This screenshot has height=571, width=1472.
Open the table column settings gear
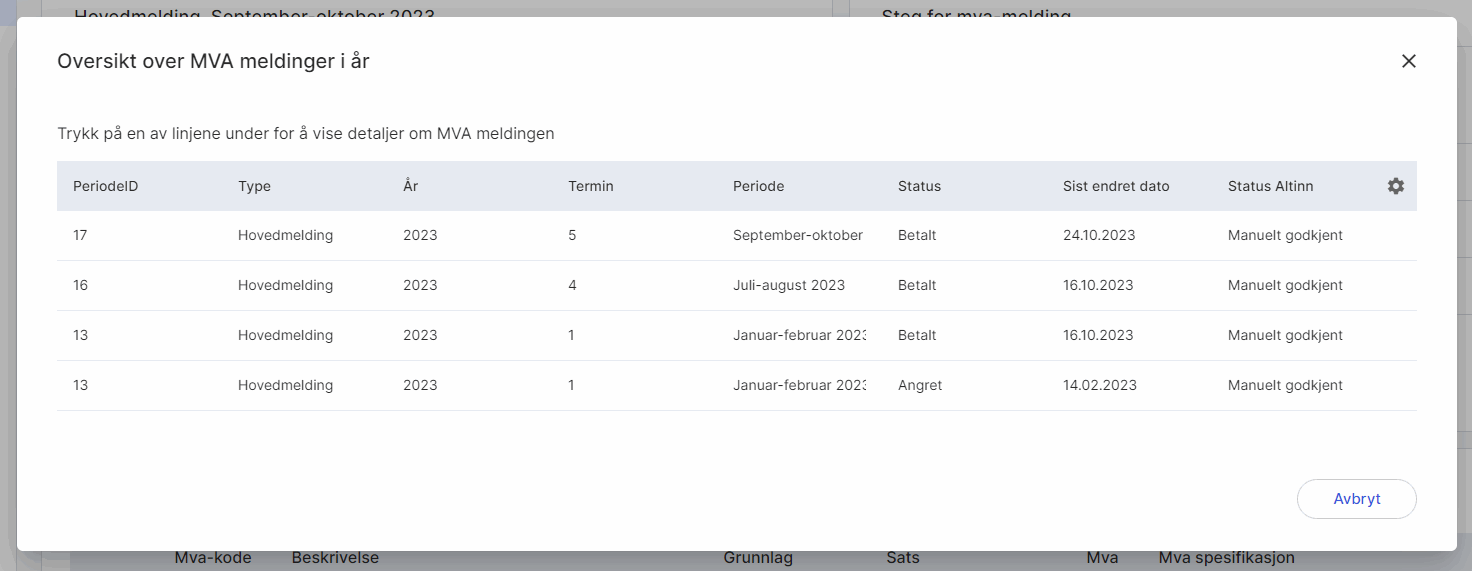coord(1396,186)
